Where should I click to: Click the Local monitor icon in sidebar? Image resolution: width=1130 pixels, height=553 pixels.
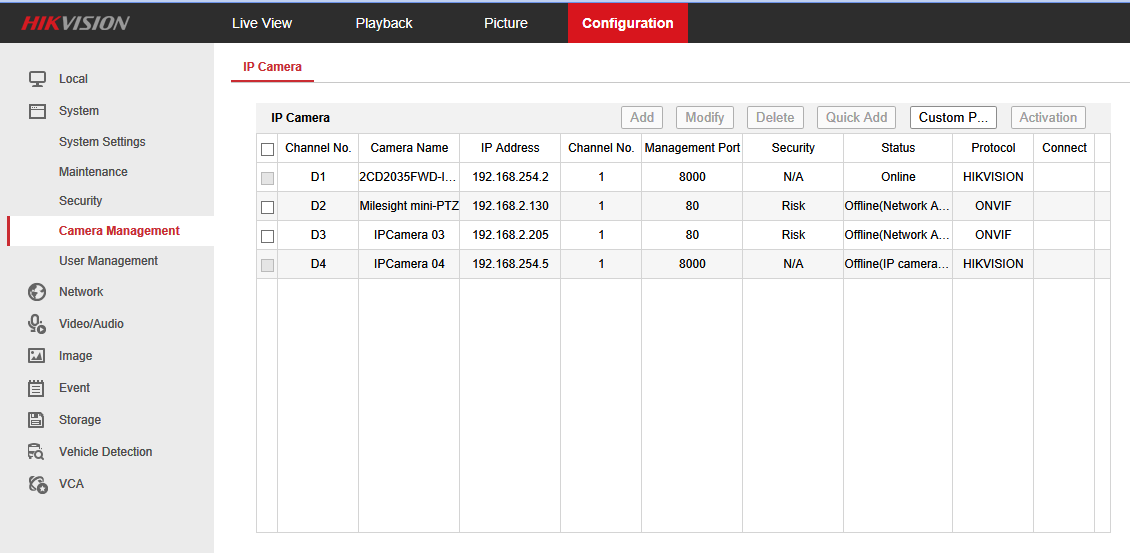coord(37,79)
